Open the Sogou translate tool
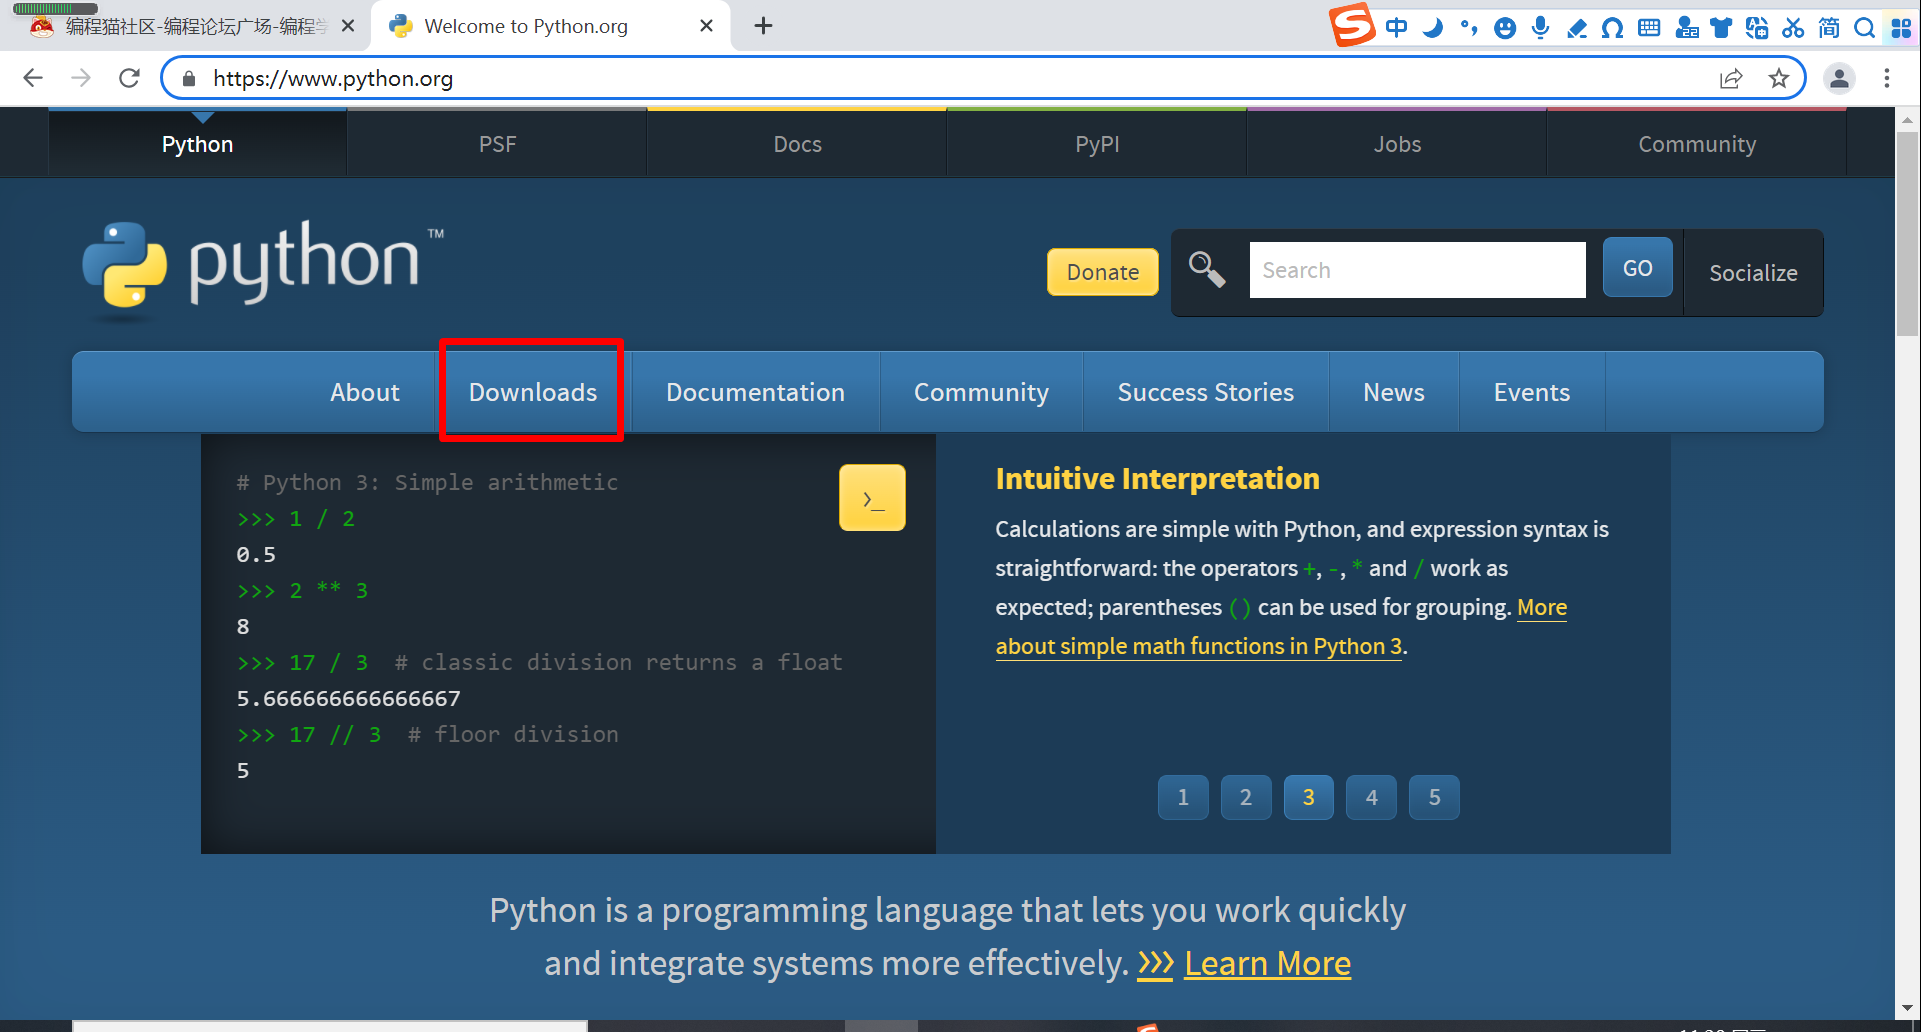The width and height of the screenshot is (1921, 1032). point(1757,28)
